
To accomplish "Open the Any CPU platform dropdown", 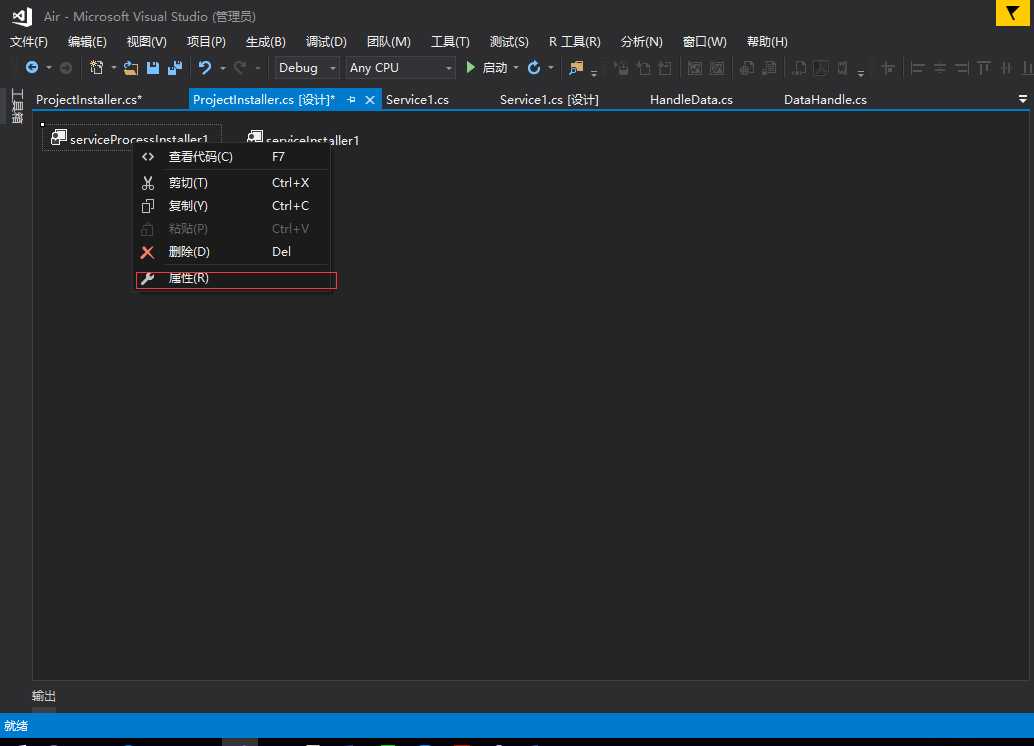I will coord(400,67).
